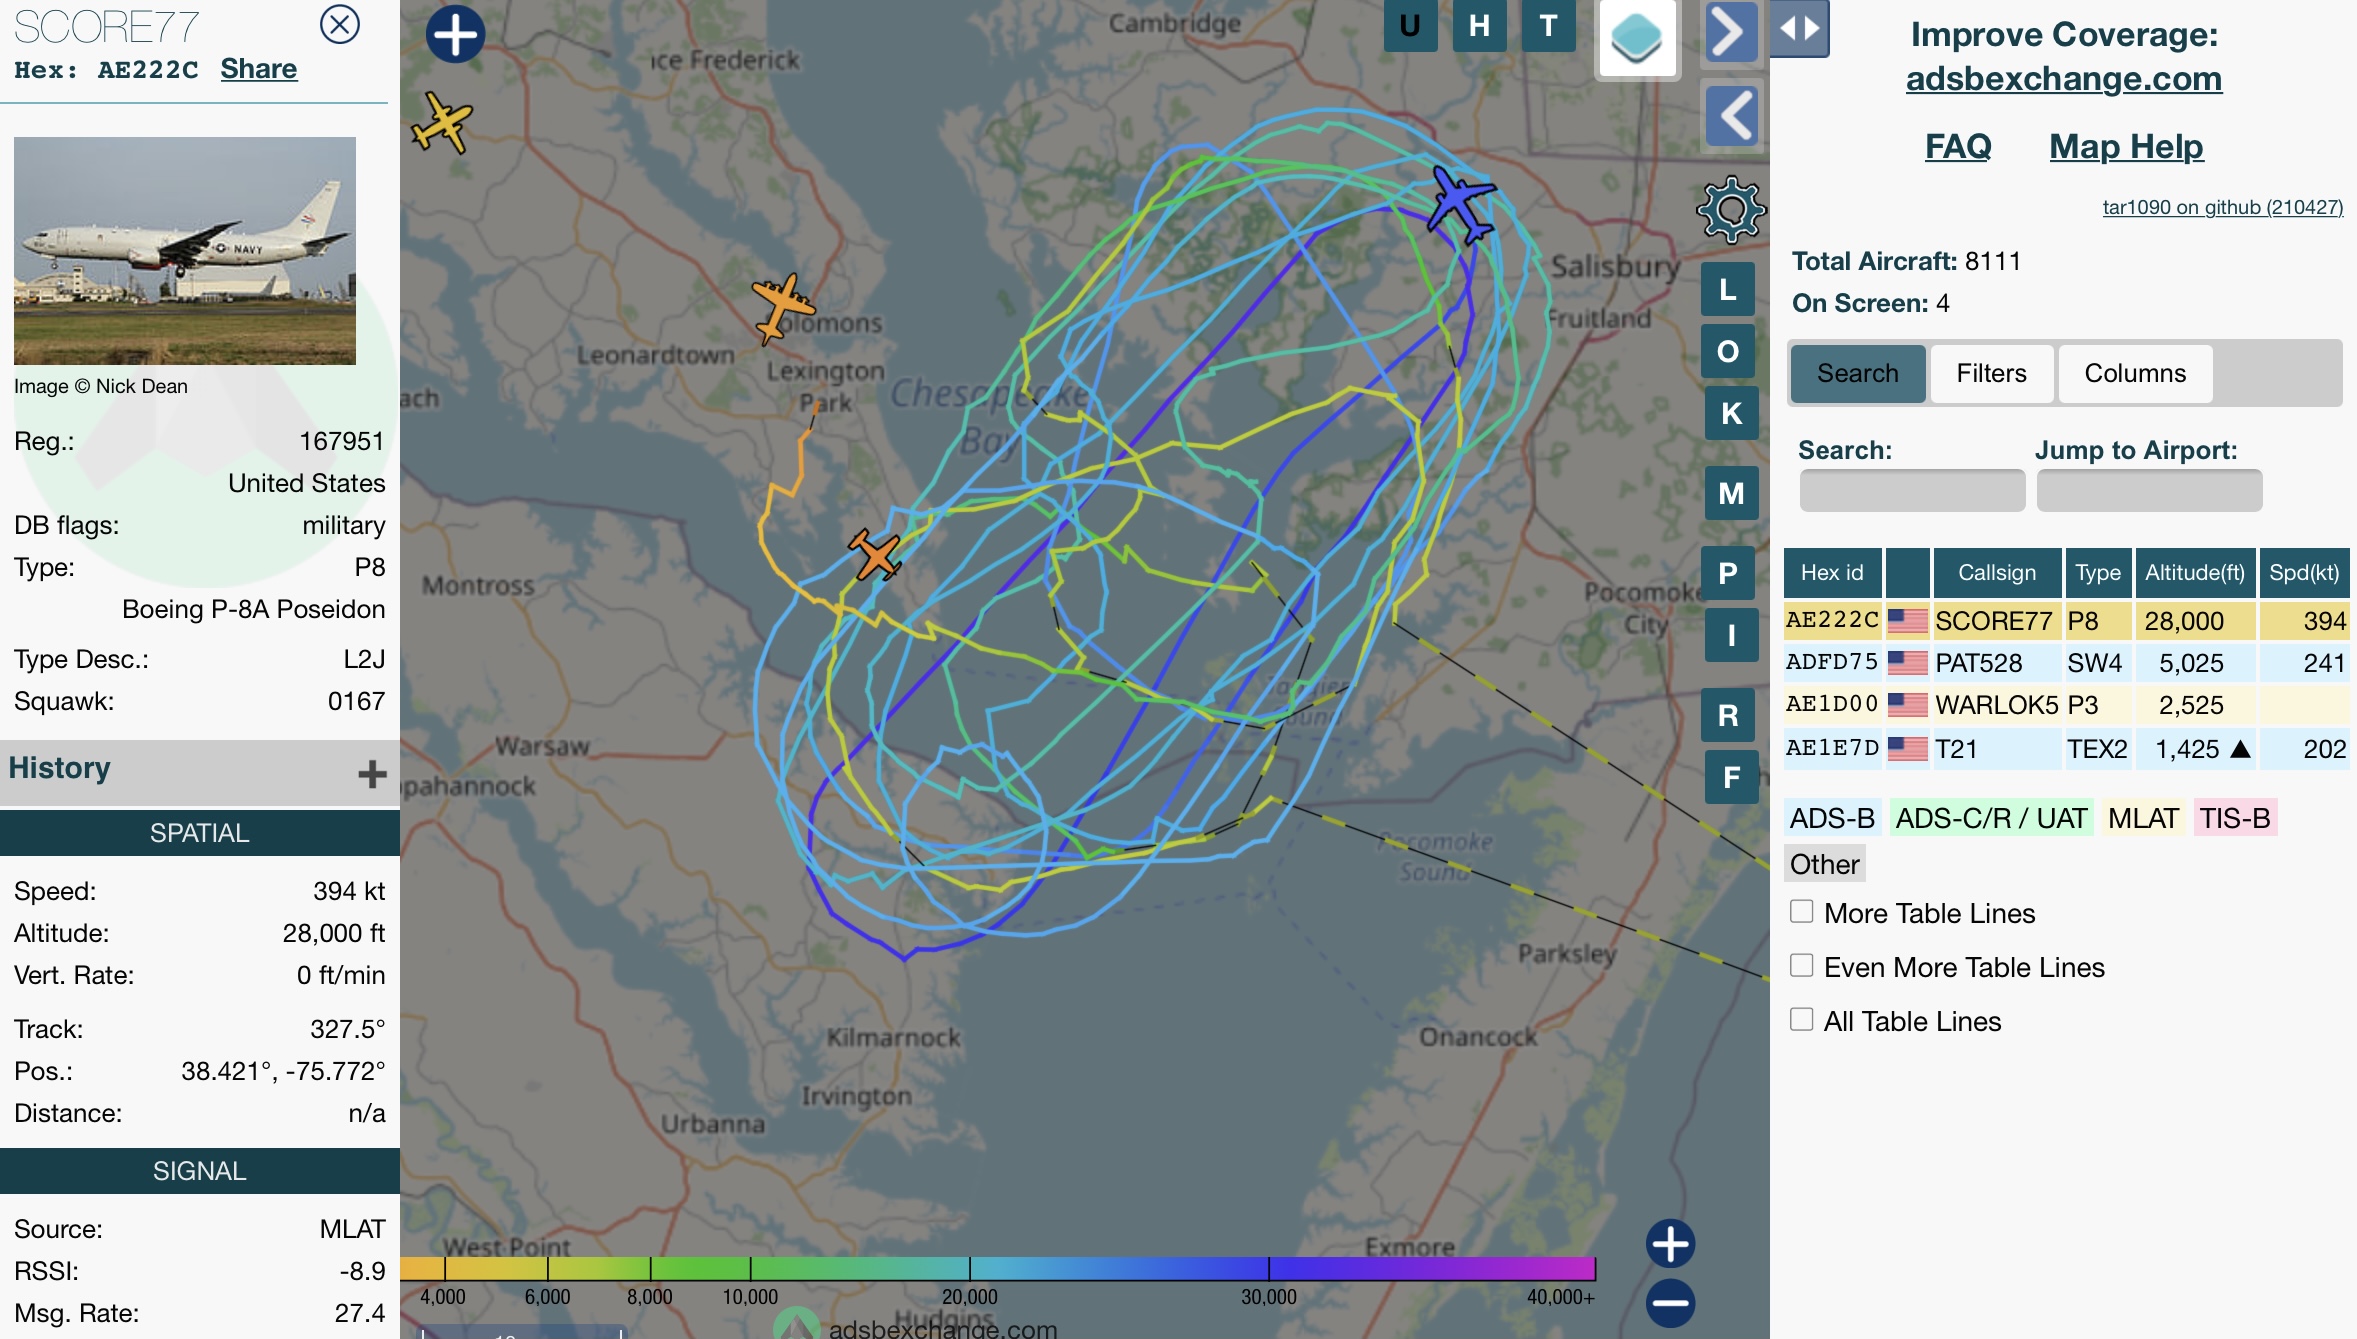The height and width of the screenshot is (1339, 2357).
Task: Select the blue SCORE77 aircraft on map
Action: pos(1461,204)
